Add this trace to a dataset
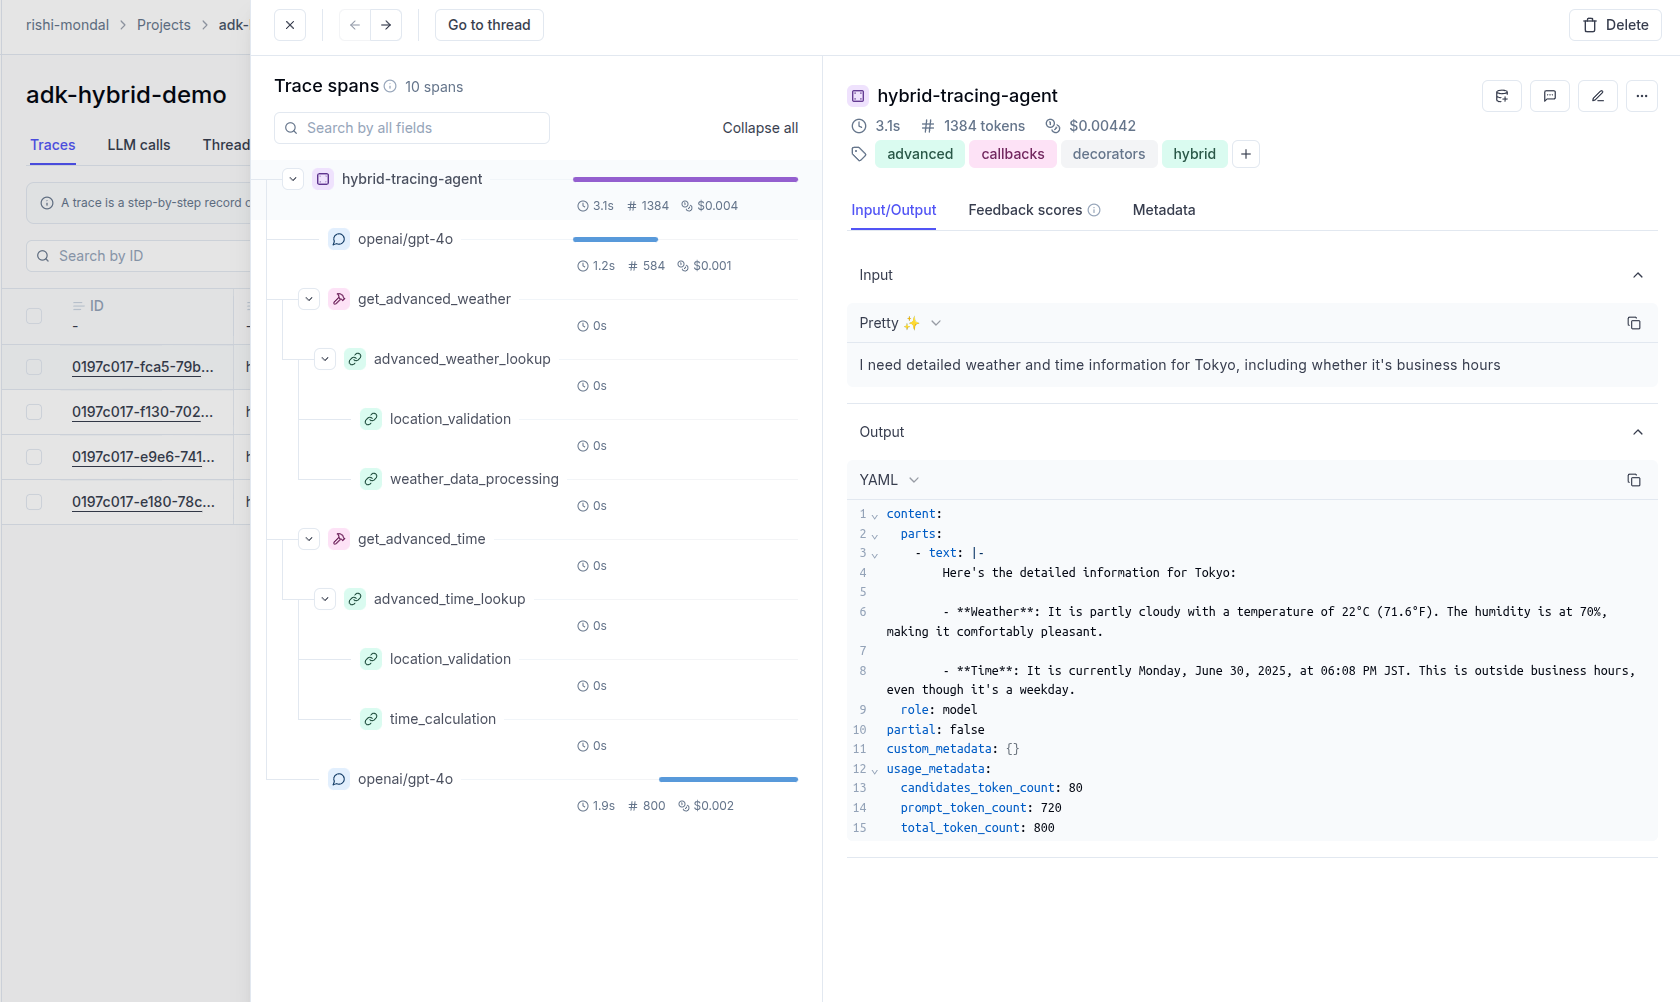Viewport: 1680px width, 1002px height. click(x=1501, y=96)
